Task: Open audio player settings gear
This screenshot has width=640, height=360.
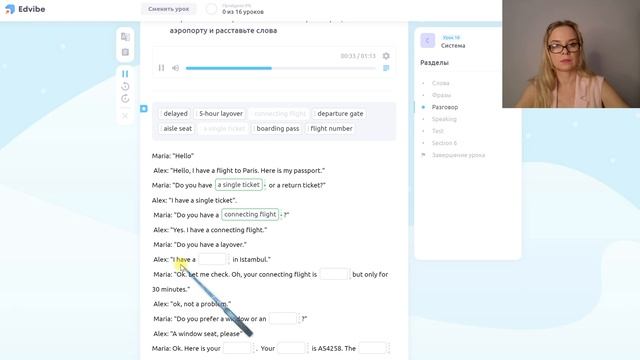Action: (386, 56)
